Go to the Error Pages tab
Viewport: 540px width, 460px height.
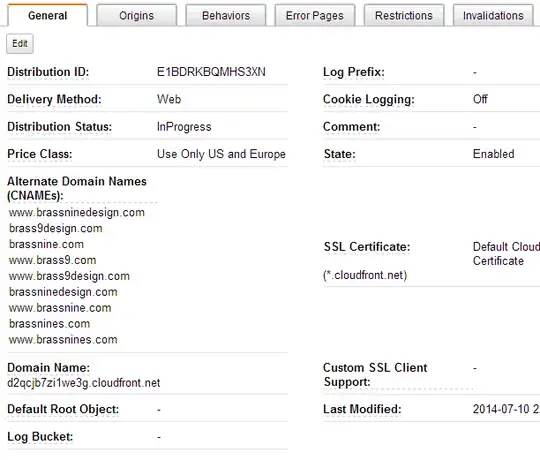click(x=315, y=15)
